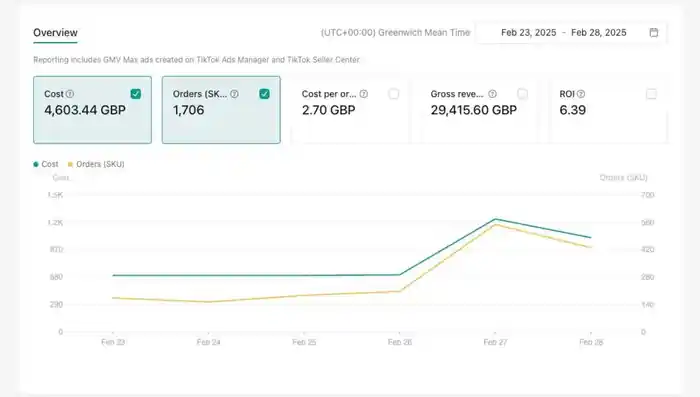Click the Feb 23 axis label
700x397 pixels.
[113, 342]
